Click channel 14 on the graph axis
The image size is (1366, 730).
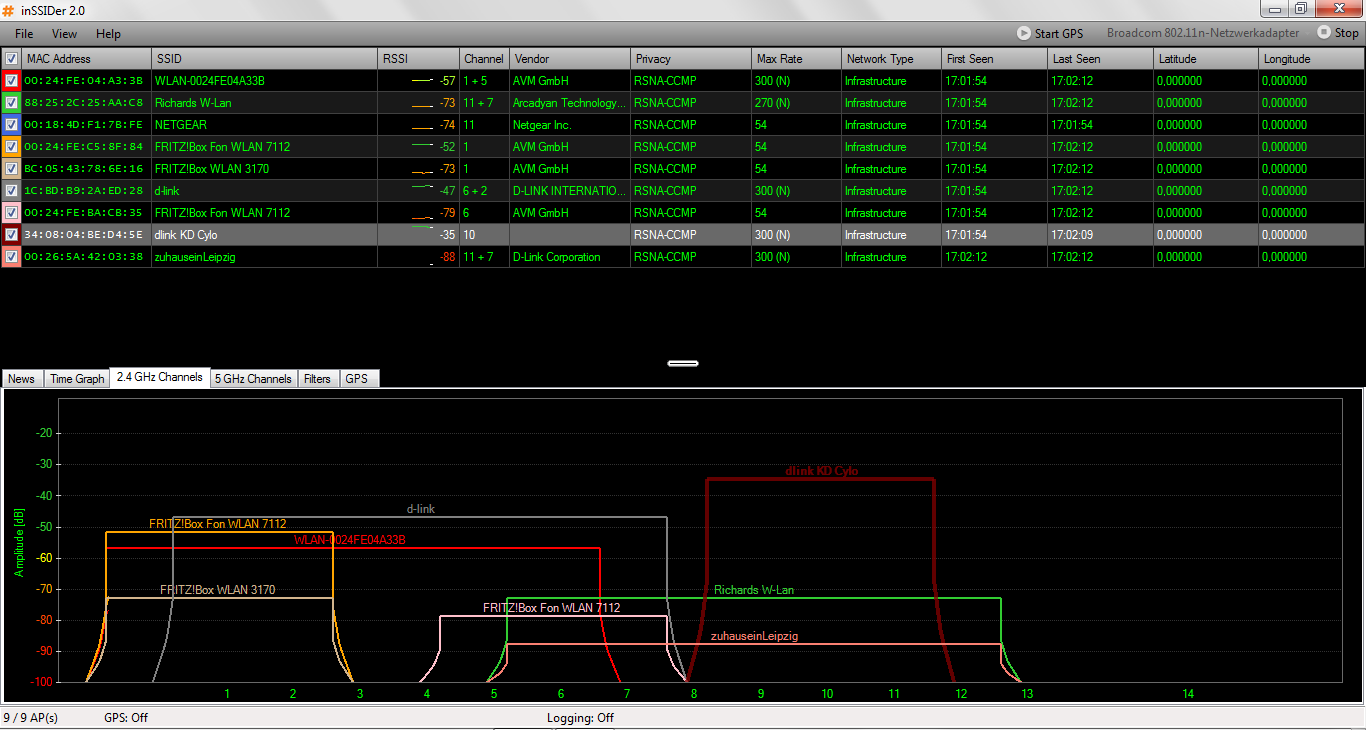click(x=1188, y=694)
